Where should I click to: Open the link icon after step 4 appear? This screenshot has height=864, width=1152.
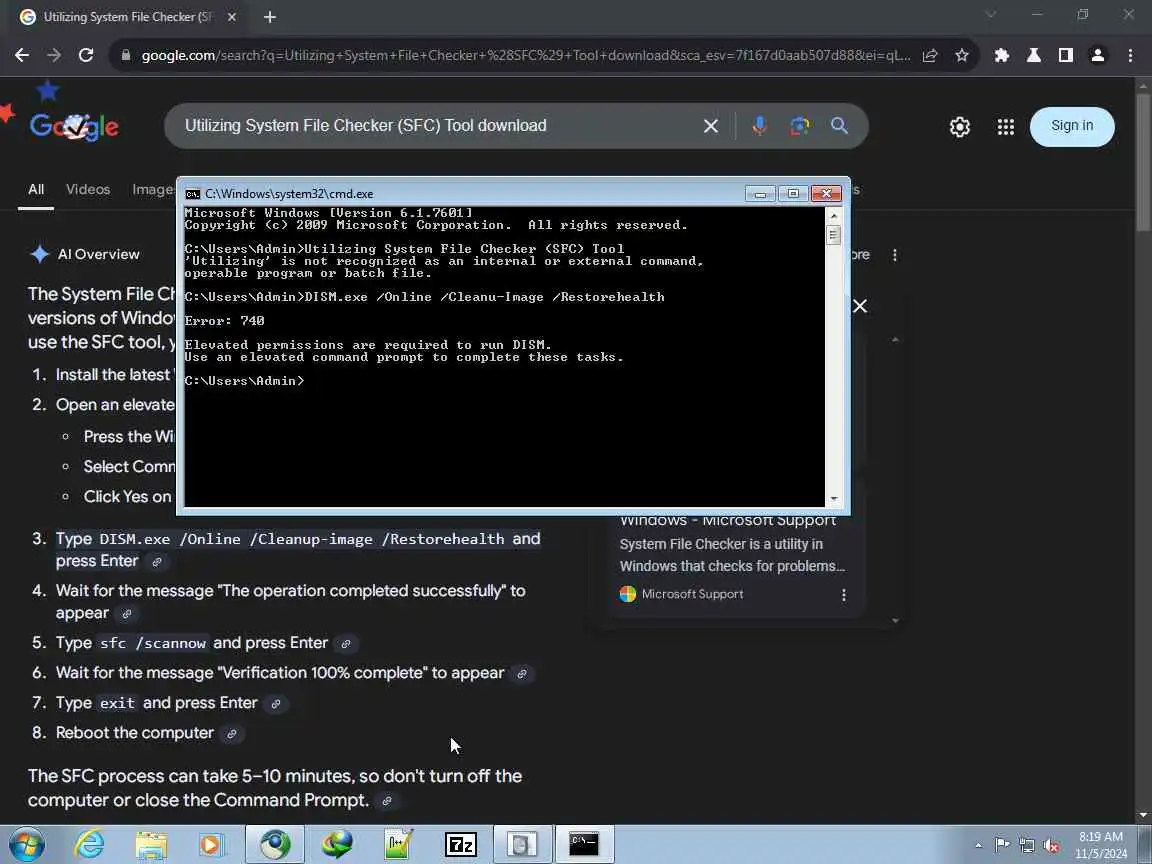tap(126, 614)
